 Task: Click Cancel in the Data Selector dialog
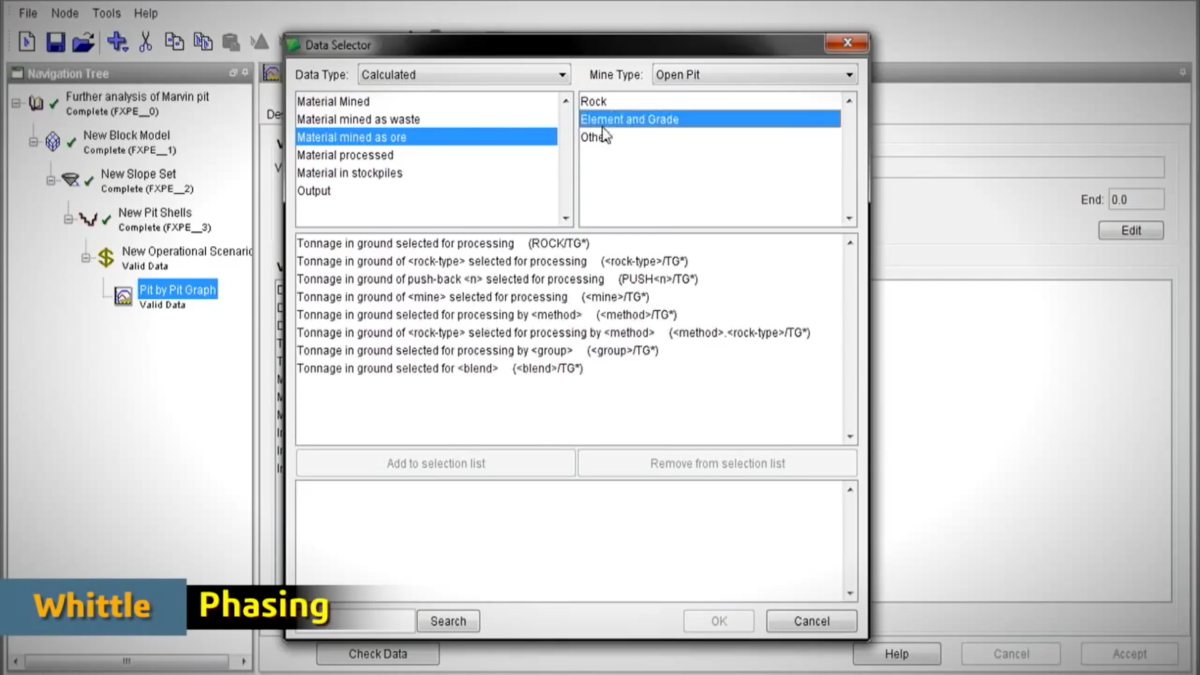811,621
